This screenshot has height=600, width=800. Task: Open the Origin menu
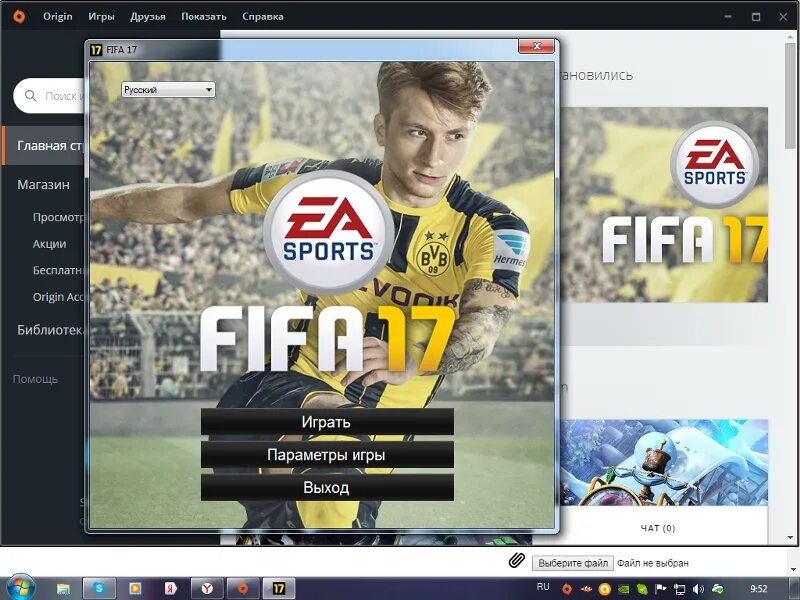click(58, 16)
